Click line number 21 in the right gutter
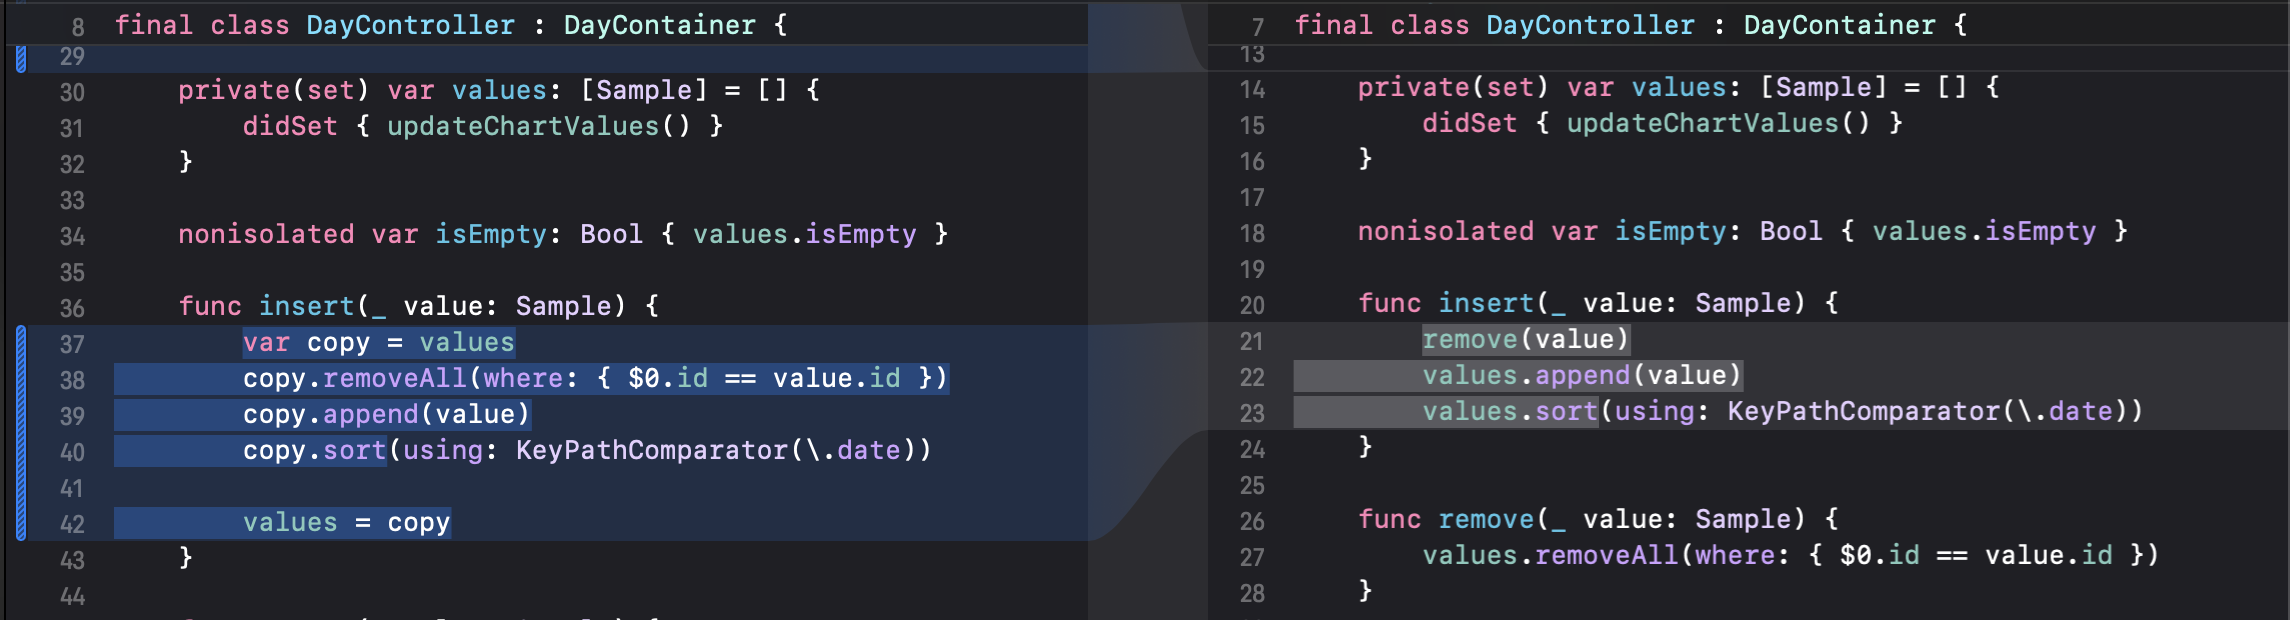Viewport: 2290px width, 620px height. (1252, 342)
